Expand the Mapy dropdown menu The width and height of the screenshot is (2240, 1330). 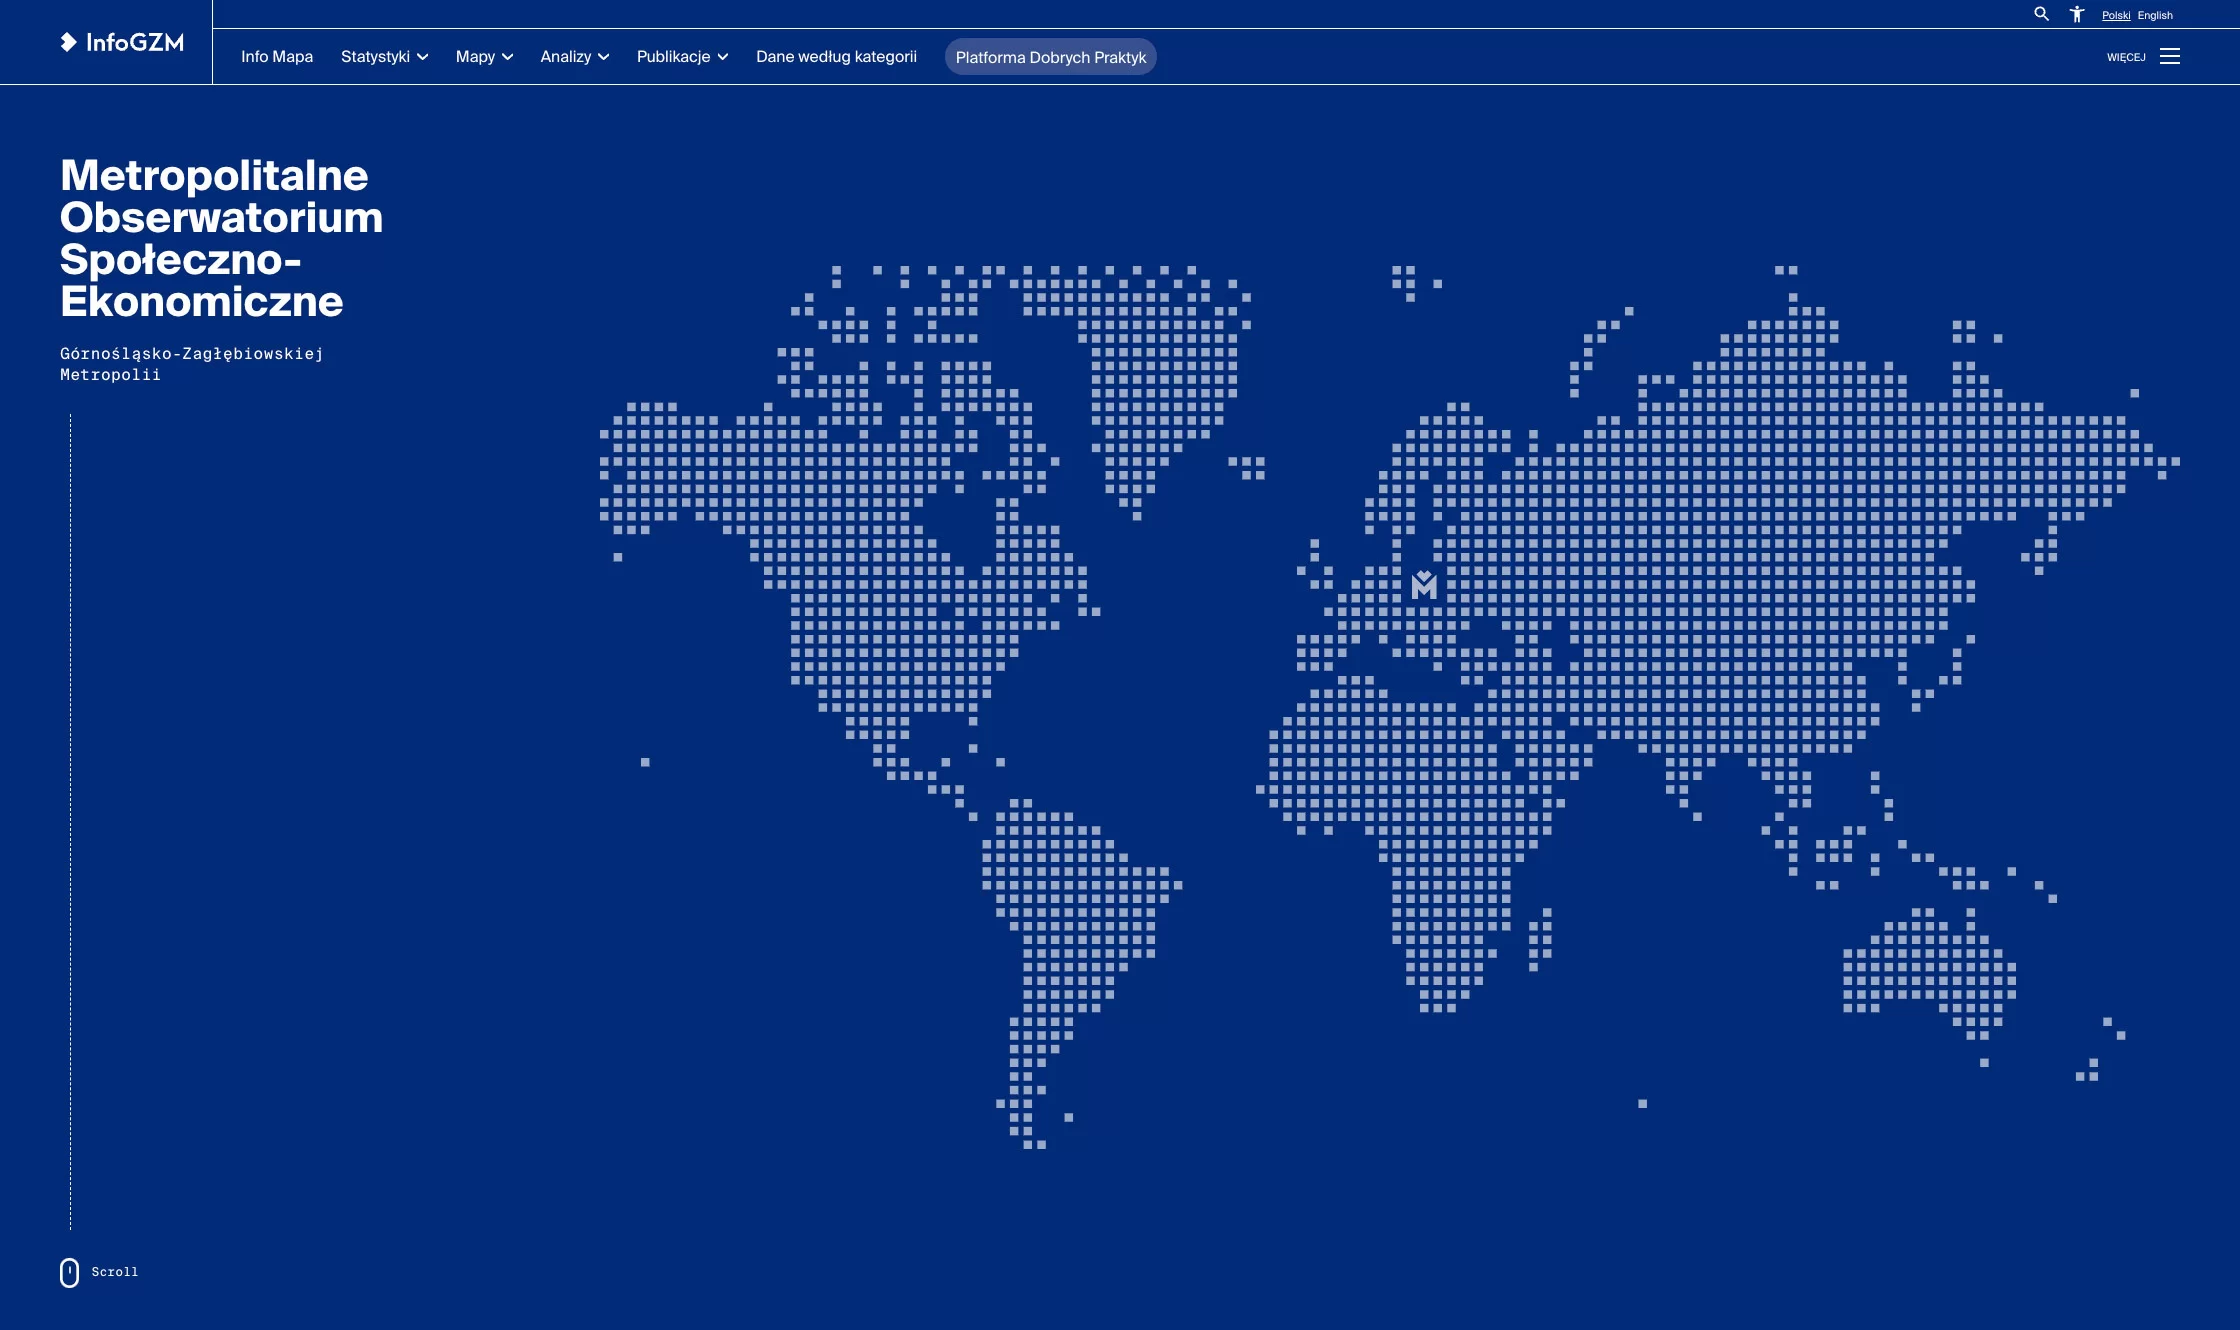[484, 56]
